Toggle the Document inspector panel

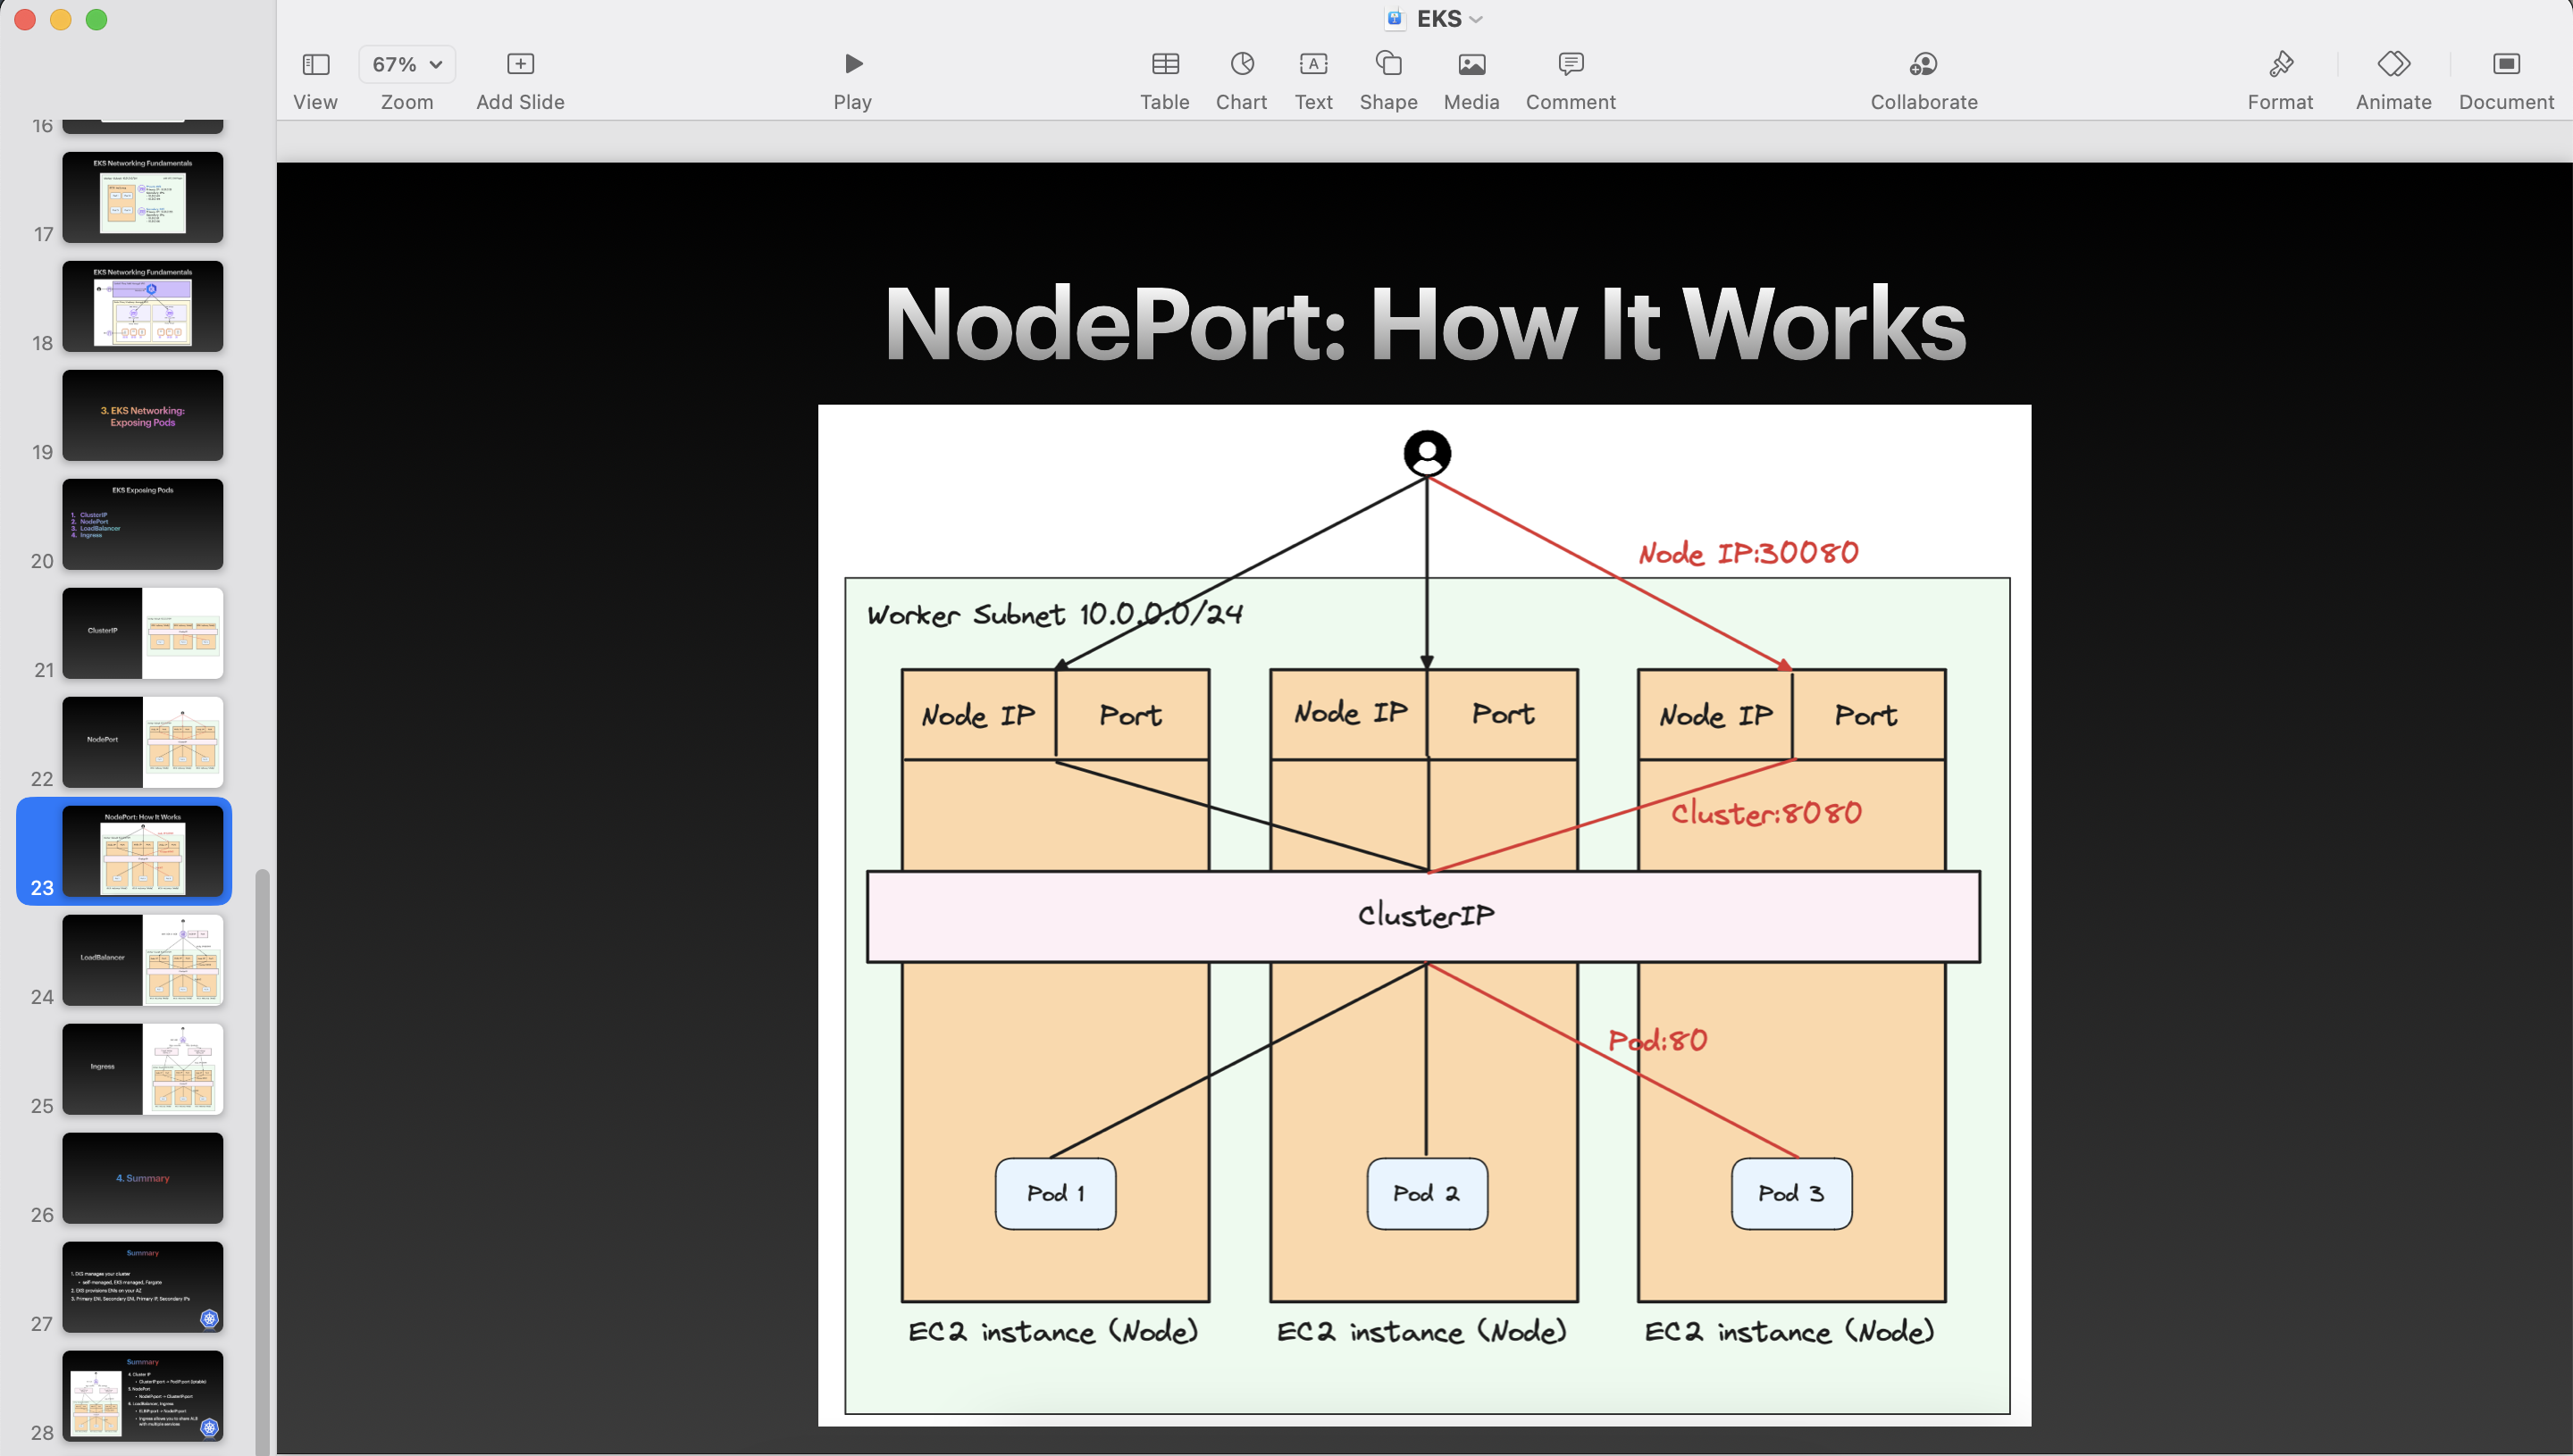pos(2506,65)
